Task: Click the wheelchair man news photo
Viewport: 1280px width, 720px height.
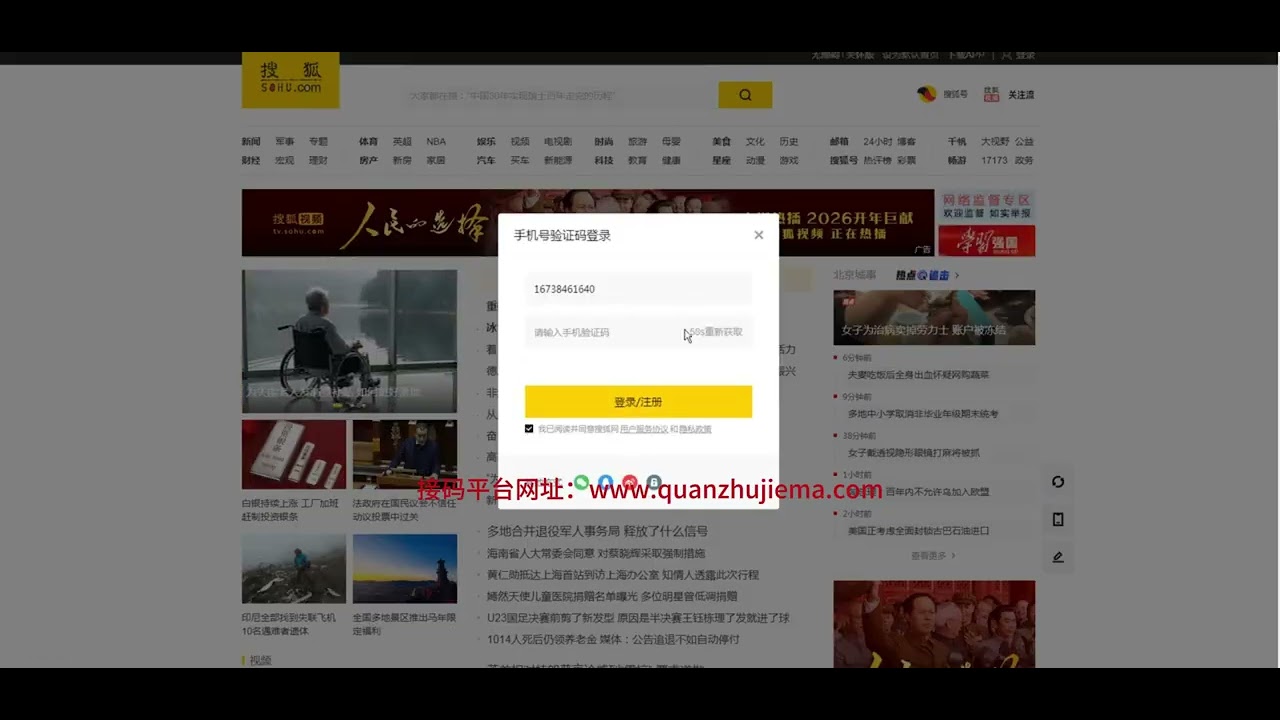Action: (349, 341)
